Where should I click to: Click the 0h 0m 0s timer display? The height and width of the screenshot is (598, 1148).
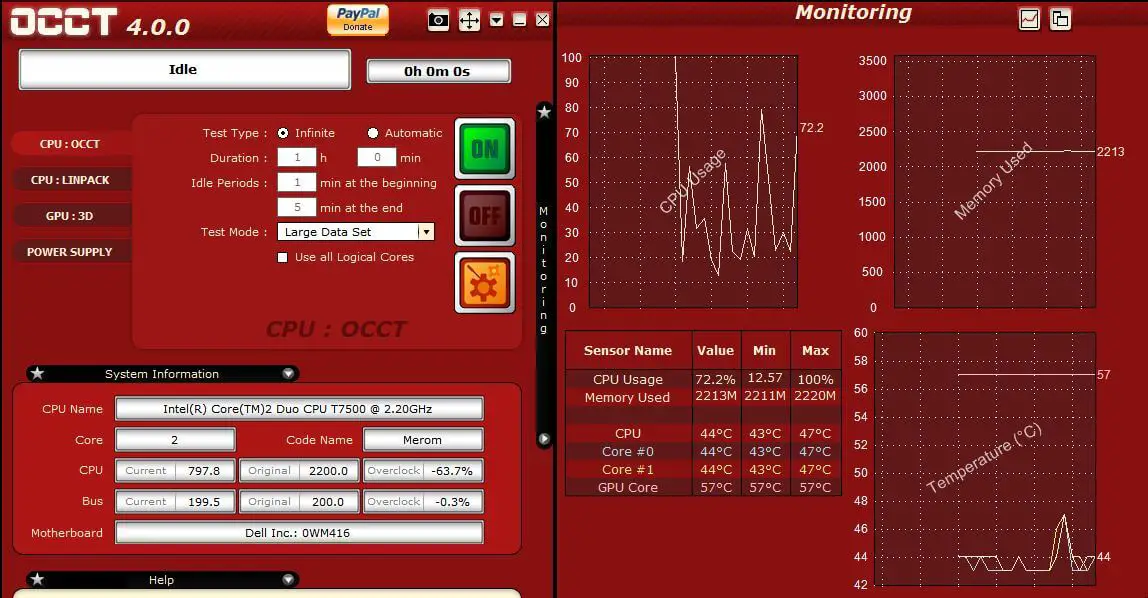(x=438, y=71)
